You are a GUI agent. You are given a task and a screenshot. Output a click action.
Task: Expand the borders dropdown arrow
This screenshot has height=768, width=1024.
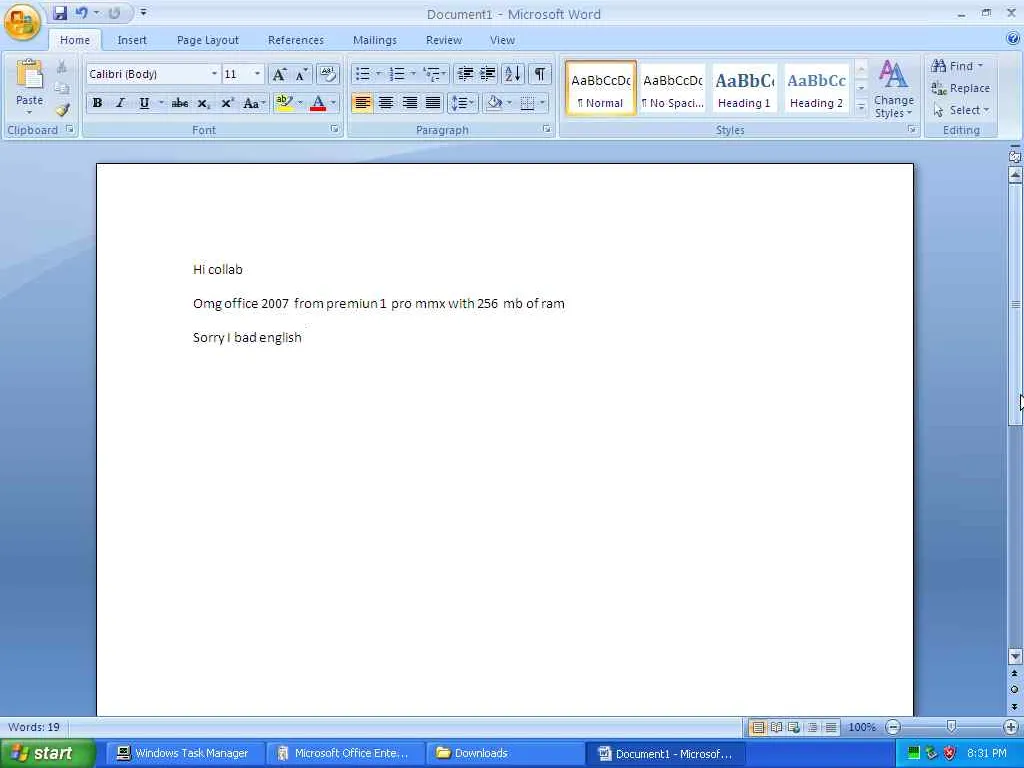pyautogui.click(x=542, y=103)
